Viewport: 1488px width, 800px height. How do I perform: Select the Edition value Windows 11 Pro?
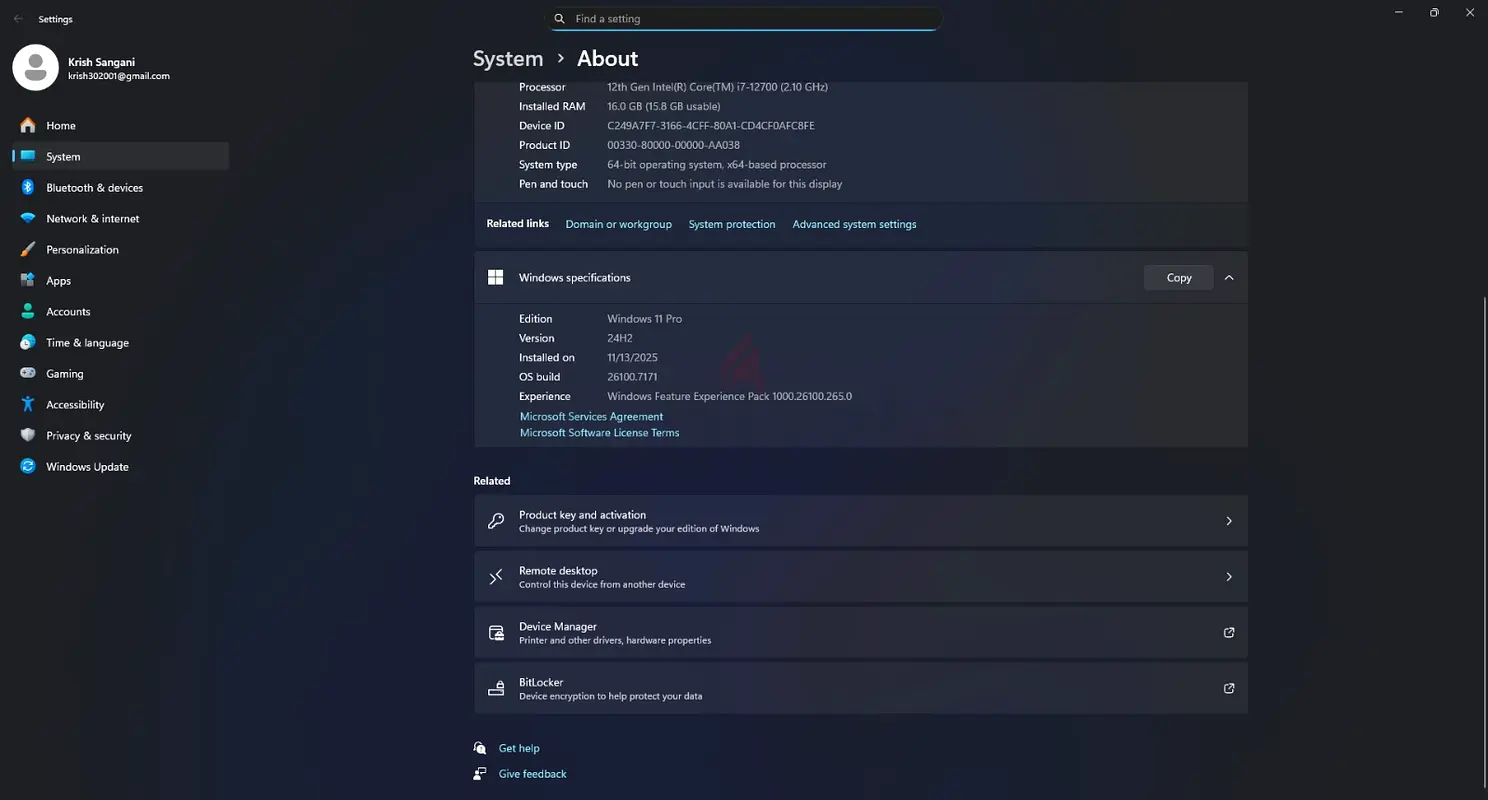pyautogui.click(x=644, y=319)
